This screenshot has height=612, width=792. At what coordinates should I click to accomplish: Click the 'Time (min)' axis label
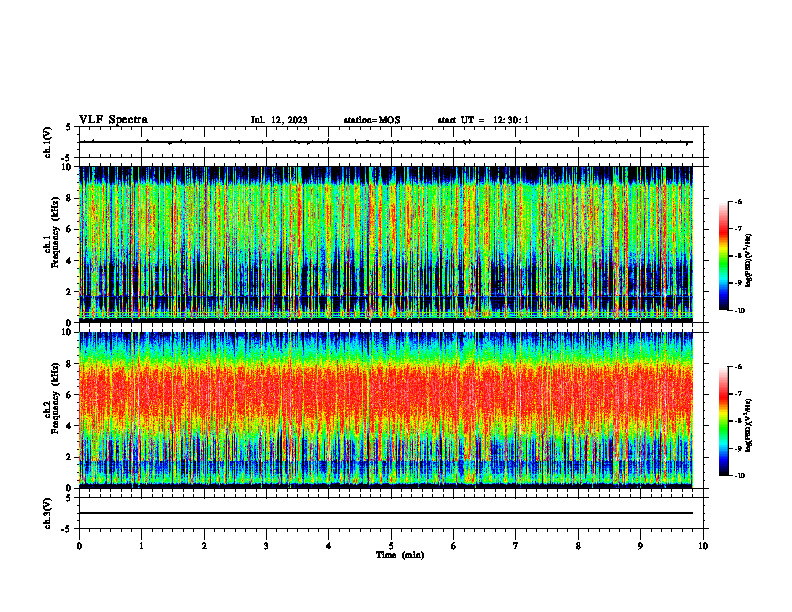click(400, 555)
